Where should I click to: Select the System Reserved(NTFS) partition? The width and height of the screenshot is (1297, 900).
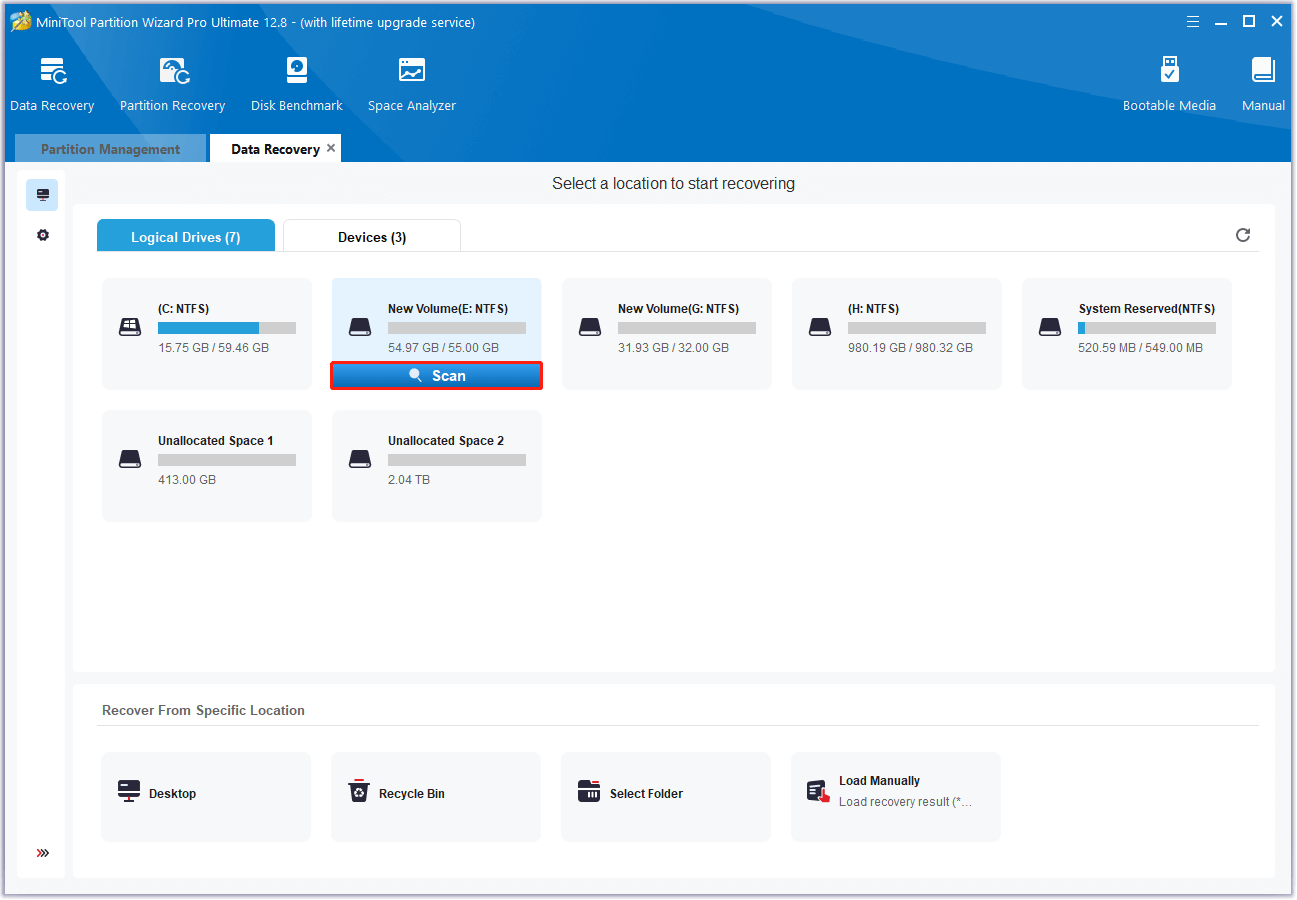pyautogui.click(x=1127, y=334)
